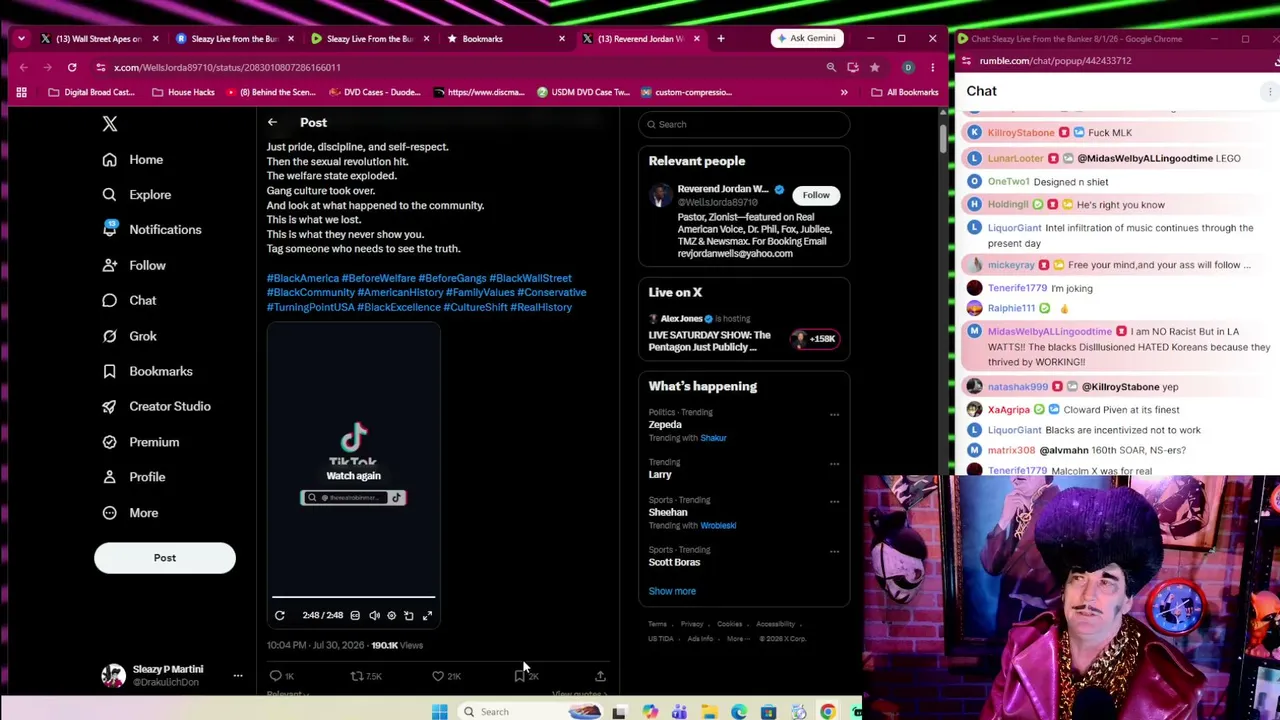
Task: Open Alex Jones live show
Action: [744, 335]
